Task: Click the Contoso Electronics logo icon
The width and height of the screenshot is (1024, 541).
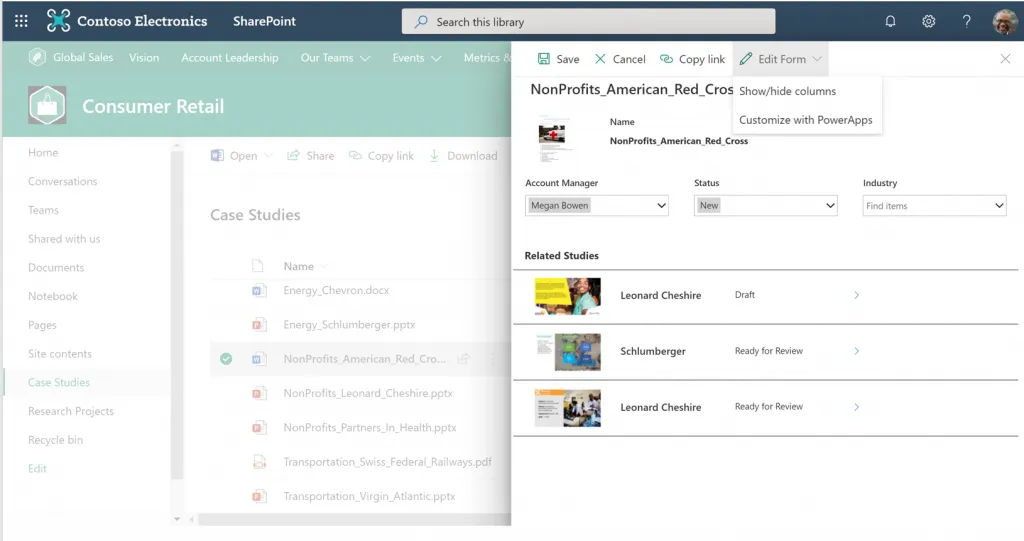Action: click(58, 21)
